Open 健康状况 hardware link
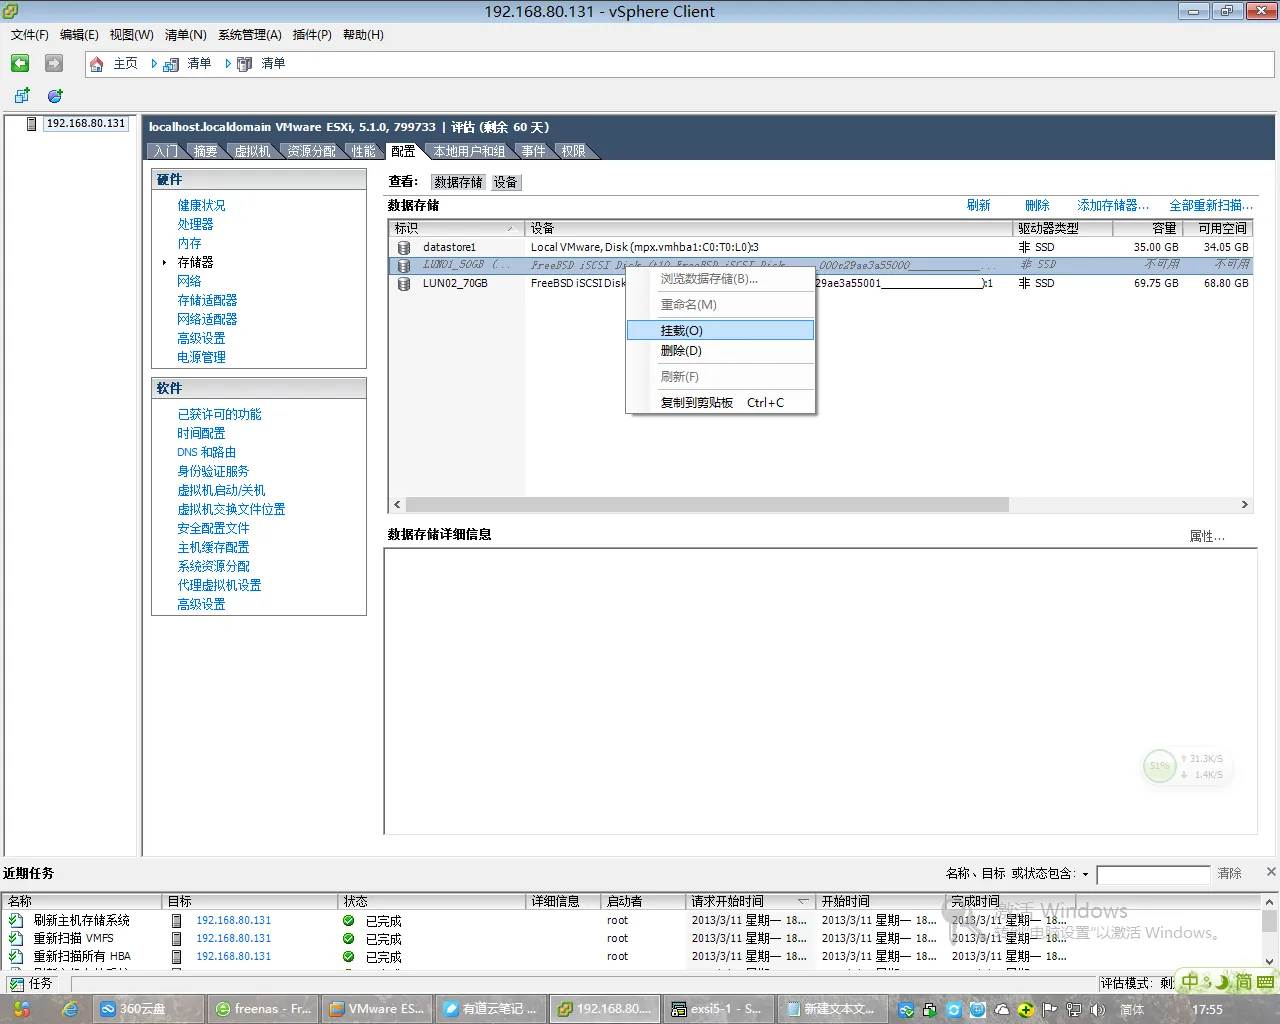The height and width of the screenshot is (1024, 1280). point(201,205)
